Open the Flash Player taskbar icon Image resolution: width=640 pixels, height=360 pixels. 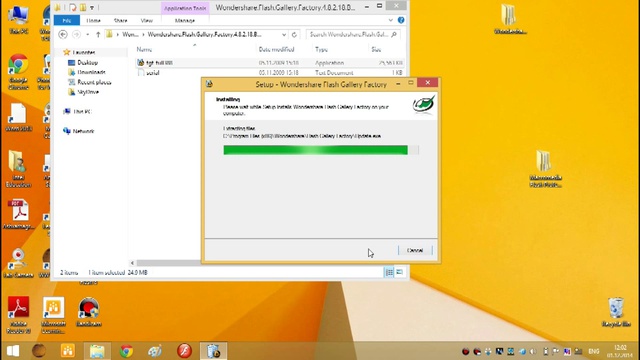tap(184, 351)
